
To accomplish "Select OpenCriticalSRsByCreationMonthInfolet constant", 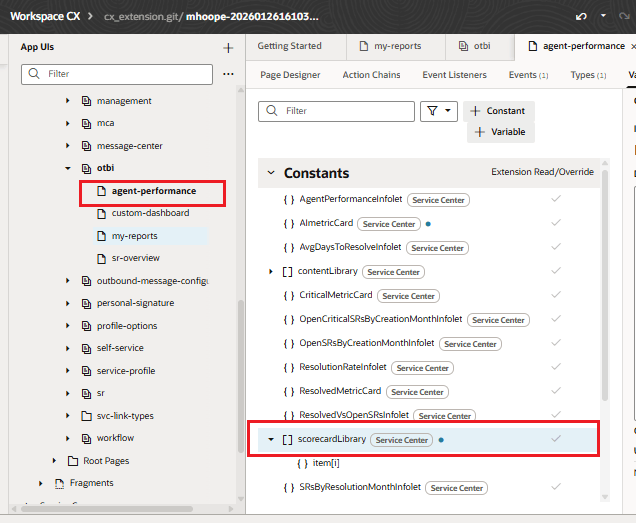I will pyautogui.click(x=380, y=319).
